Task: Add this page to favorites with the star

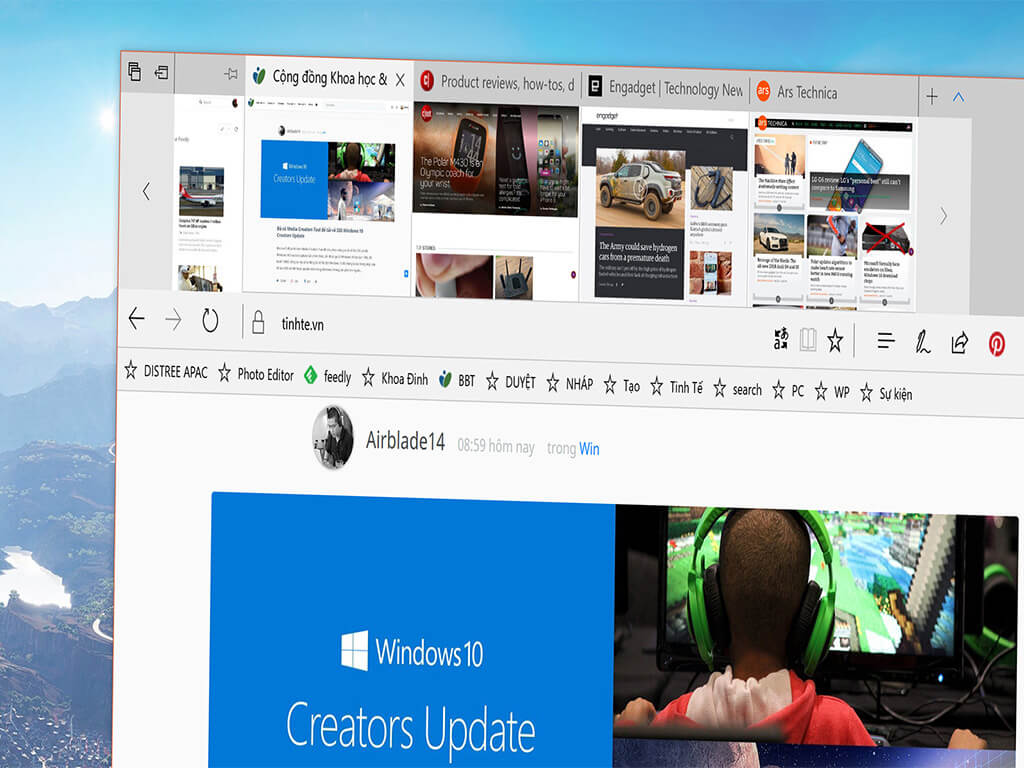Action: click(835, 340)
